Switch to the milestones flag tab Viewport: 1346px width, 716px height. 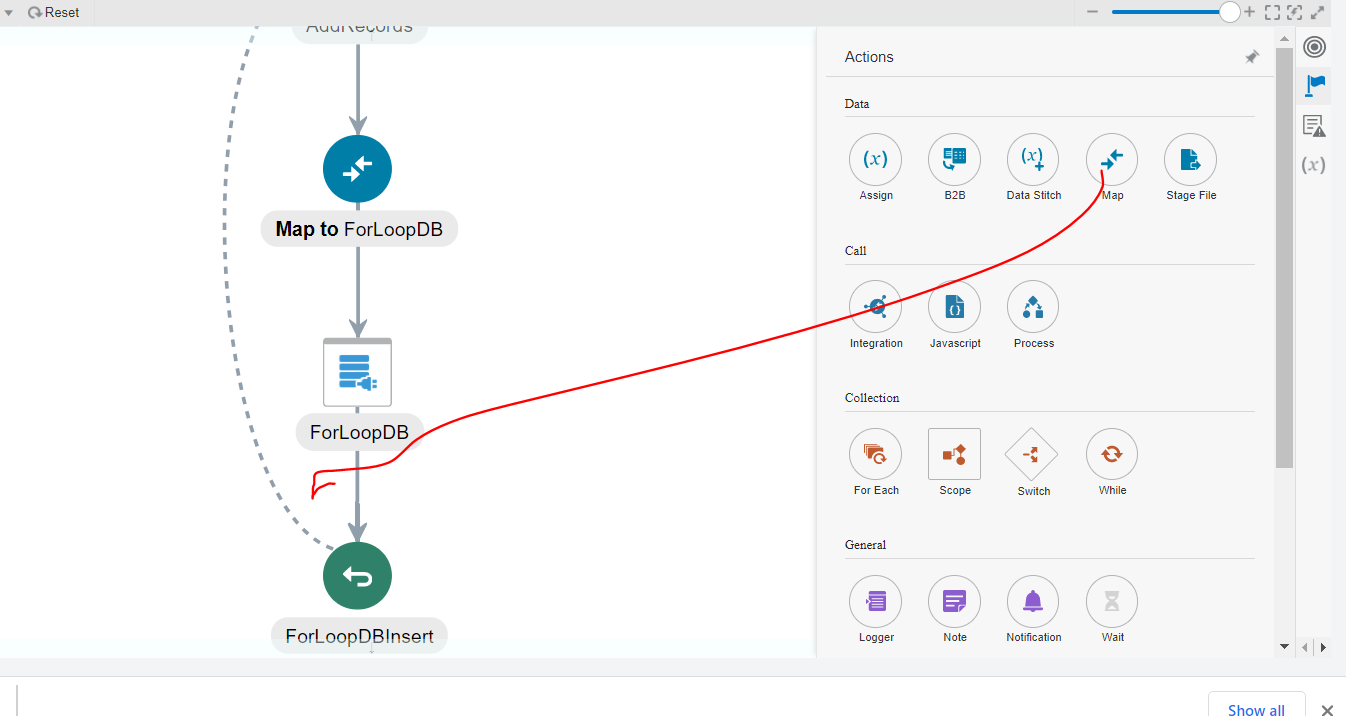pos(1313,86)
